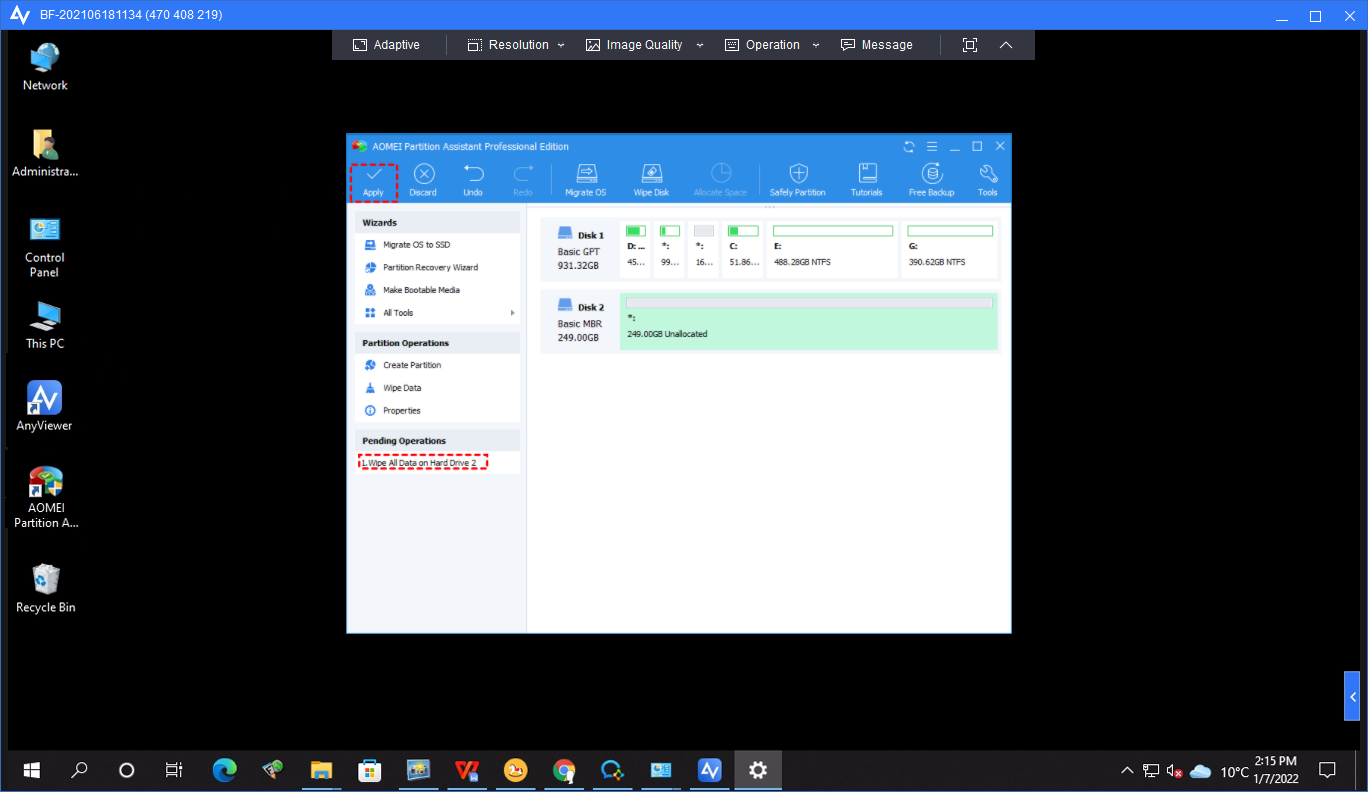
Task: Open Task View on the taskbar
Action: coord(174,771)
